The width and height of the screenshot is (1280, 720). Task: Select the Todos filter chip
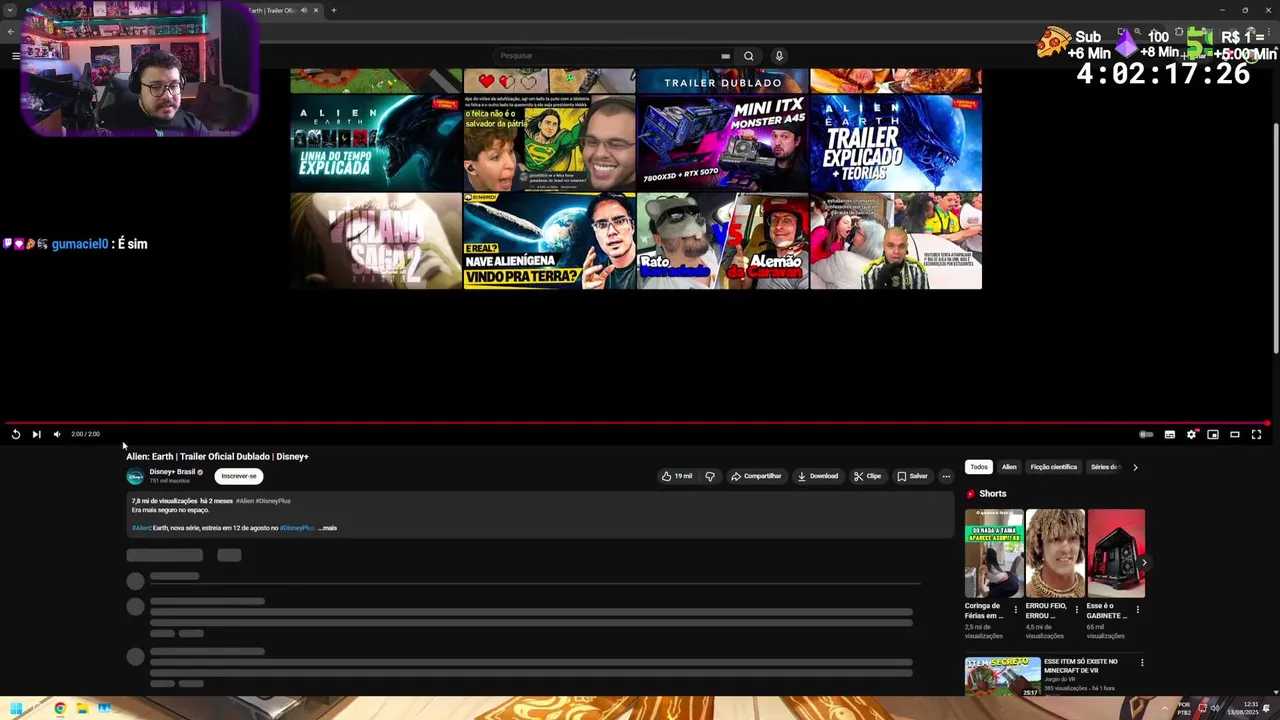pyautogui.click(x=979, y=467)
